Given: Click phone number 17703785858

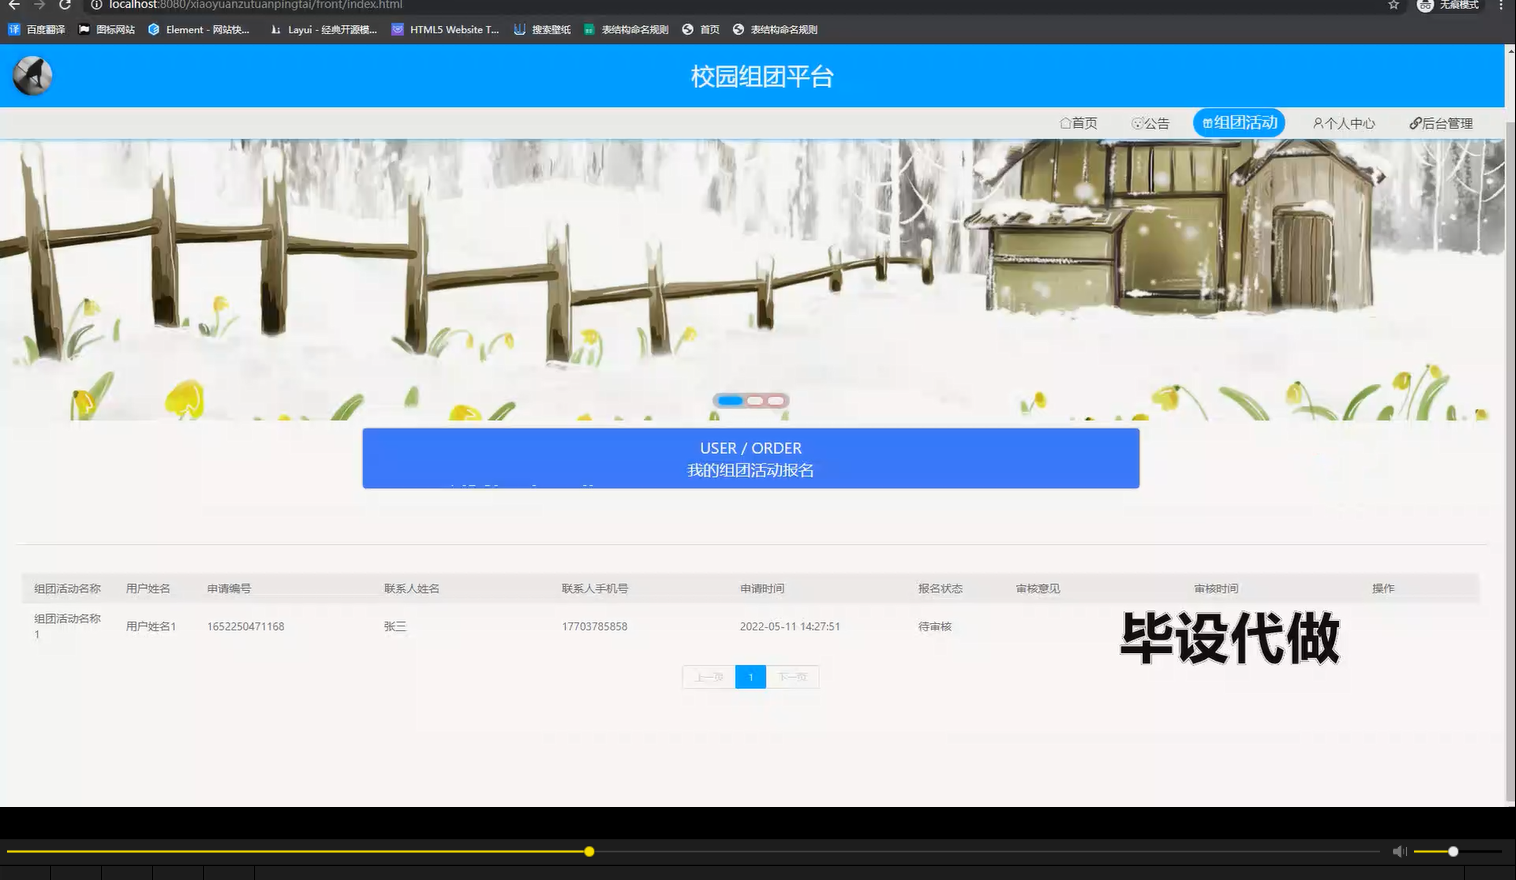Looking at the screenshot, I should tap(595, 626).
